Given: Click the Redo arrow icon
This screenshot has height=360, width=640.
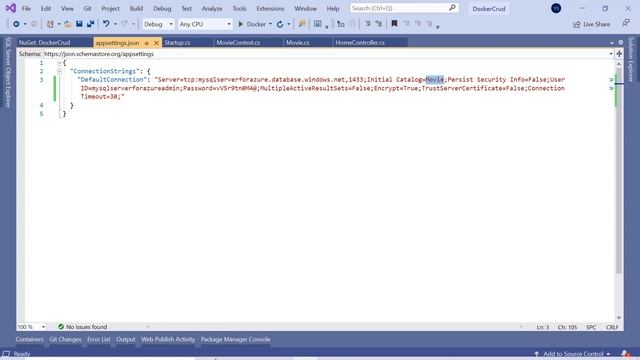Looking at the screenshot, I should [x=125, y=24].
